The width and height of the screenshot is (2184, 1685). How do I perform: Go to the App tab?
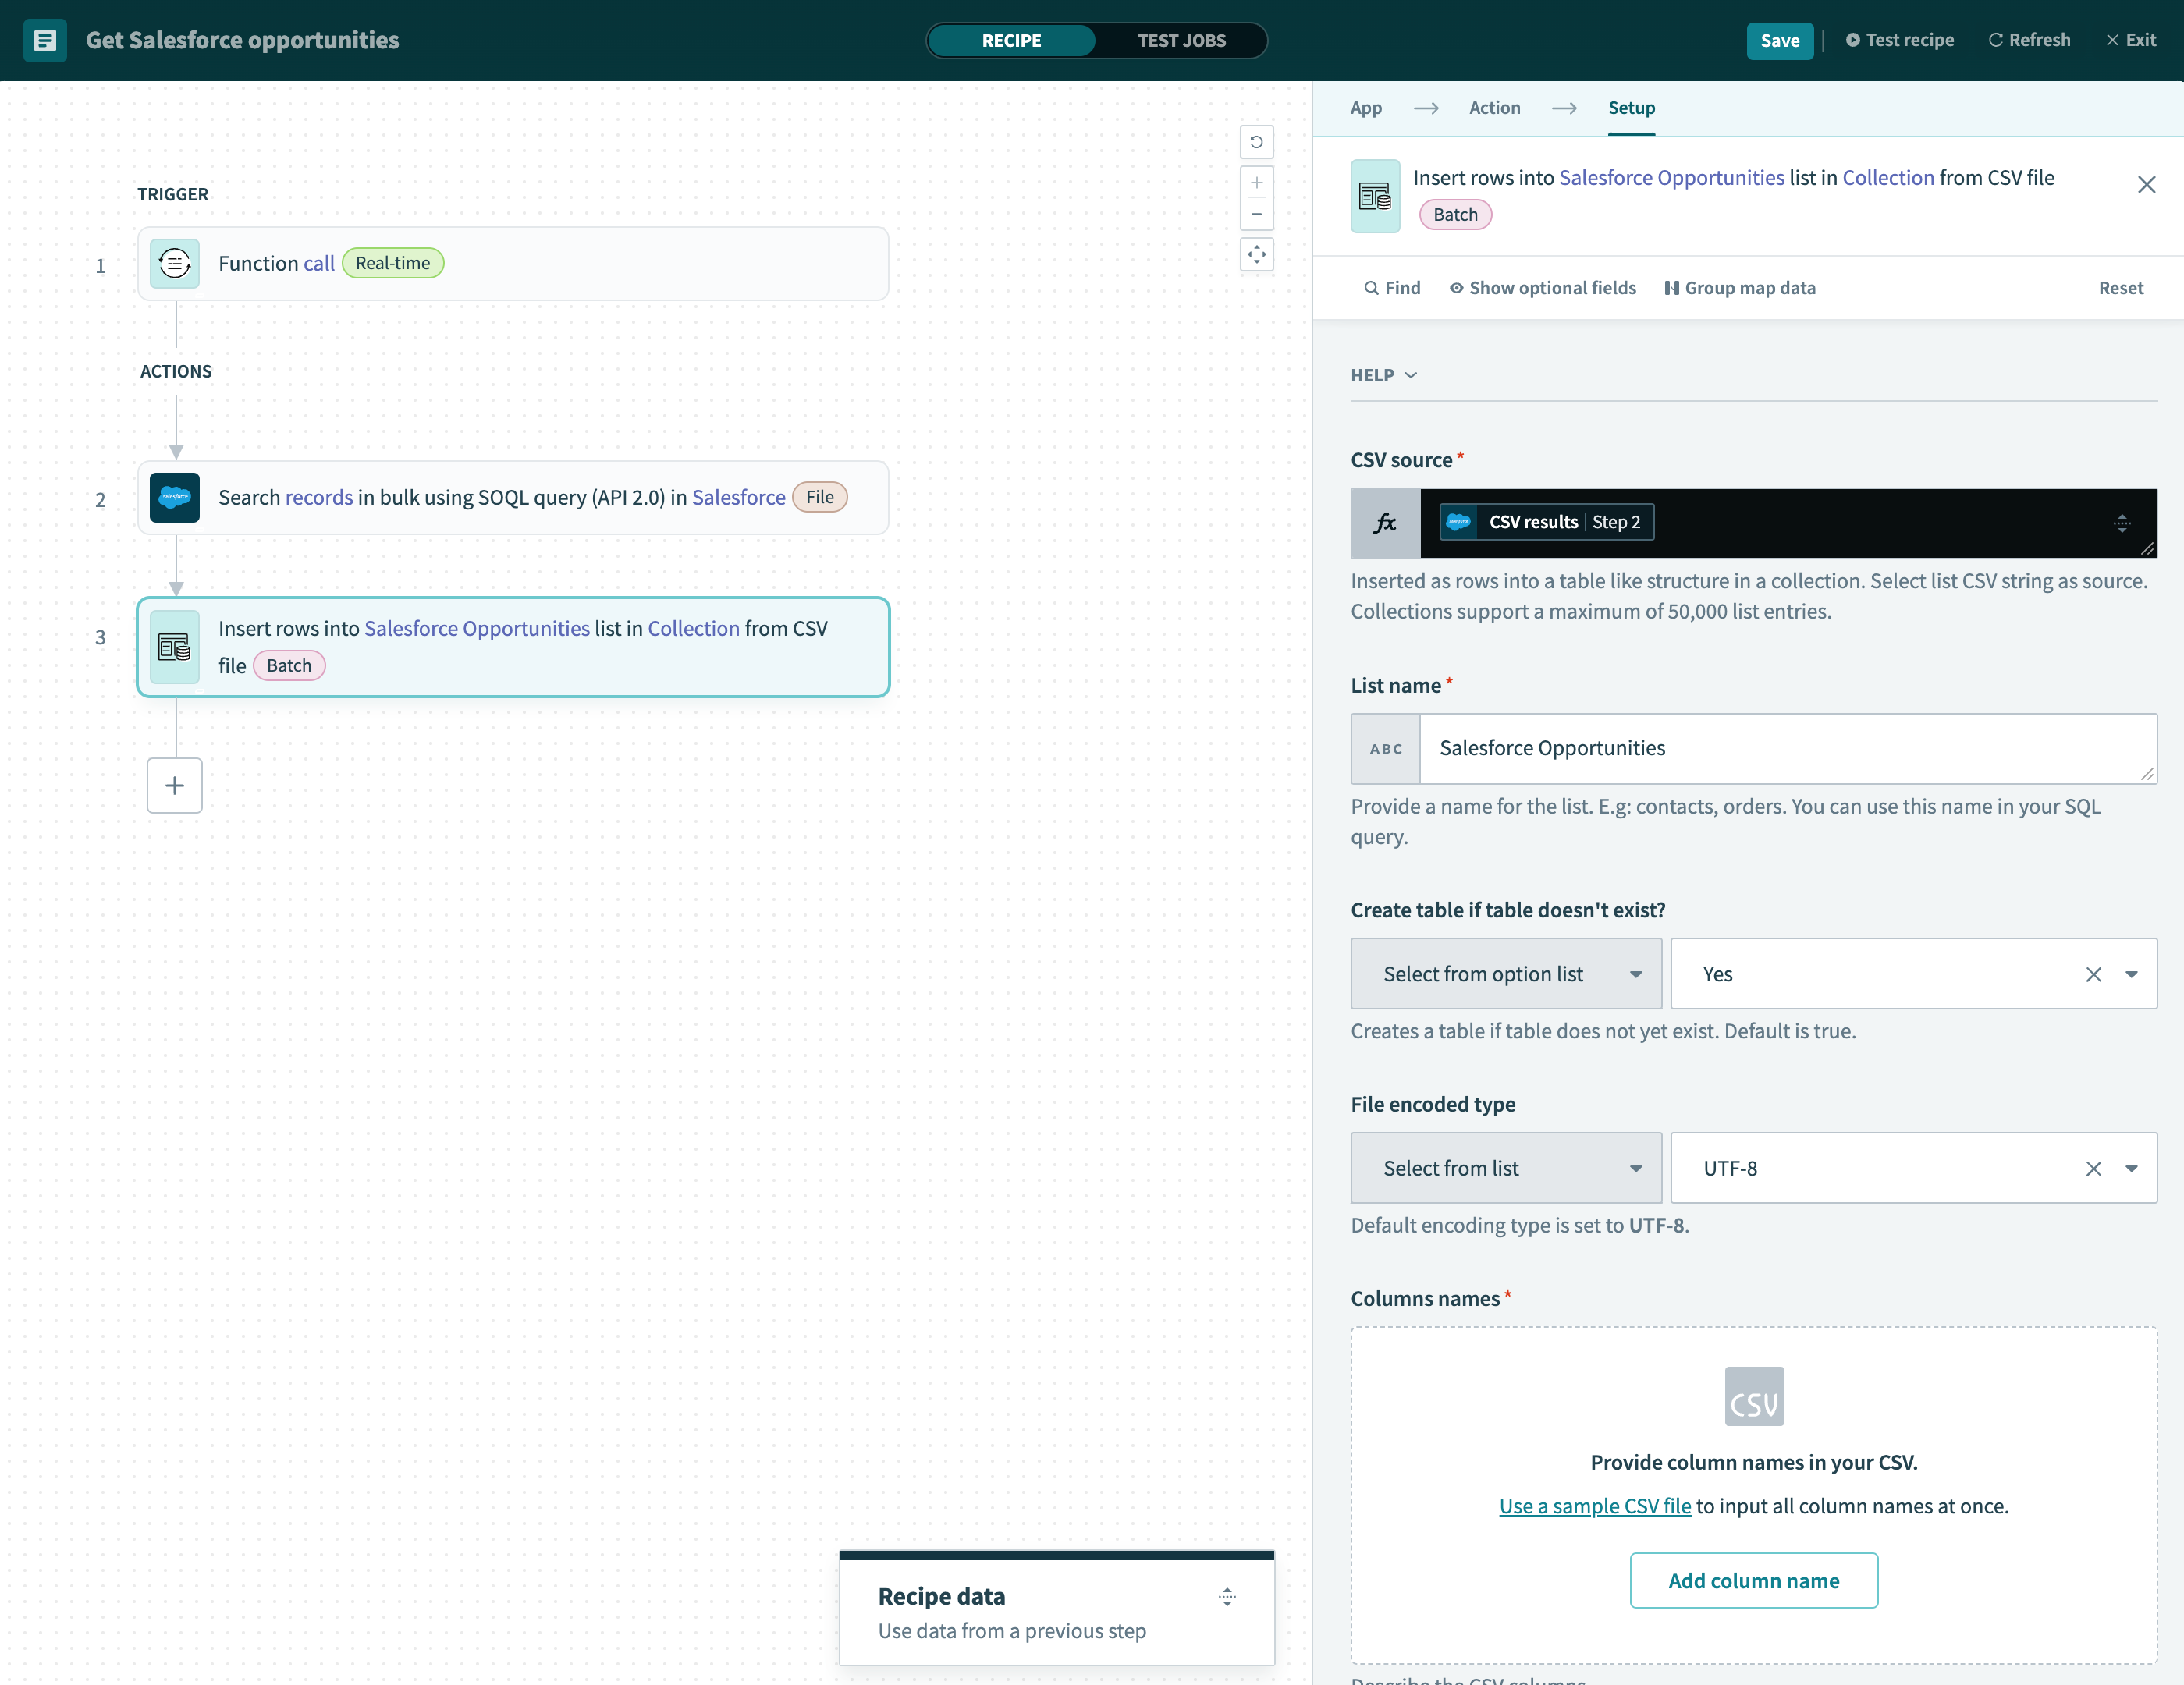tap(1365, 108)
